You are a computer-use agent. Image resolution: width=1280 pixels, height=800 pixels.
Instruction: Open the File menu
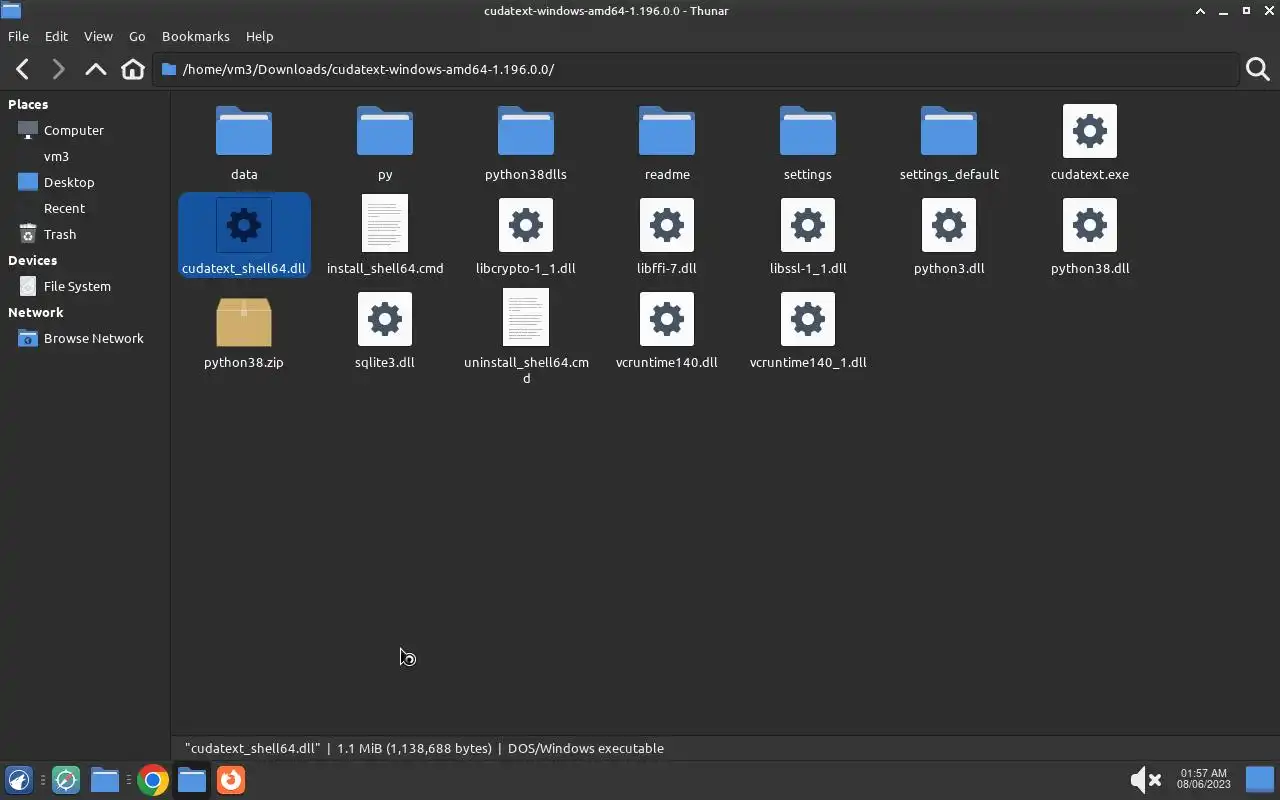point(18,36)
